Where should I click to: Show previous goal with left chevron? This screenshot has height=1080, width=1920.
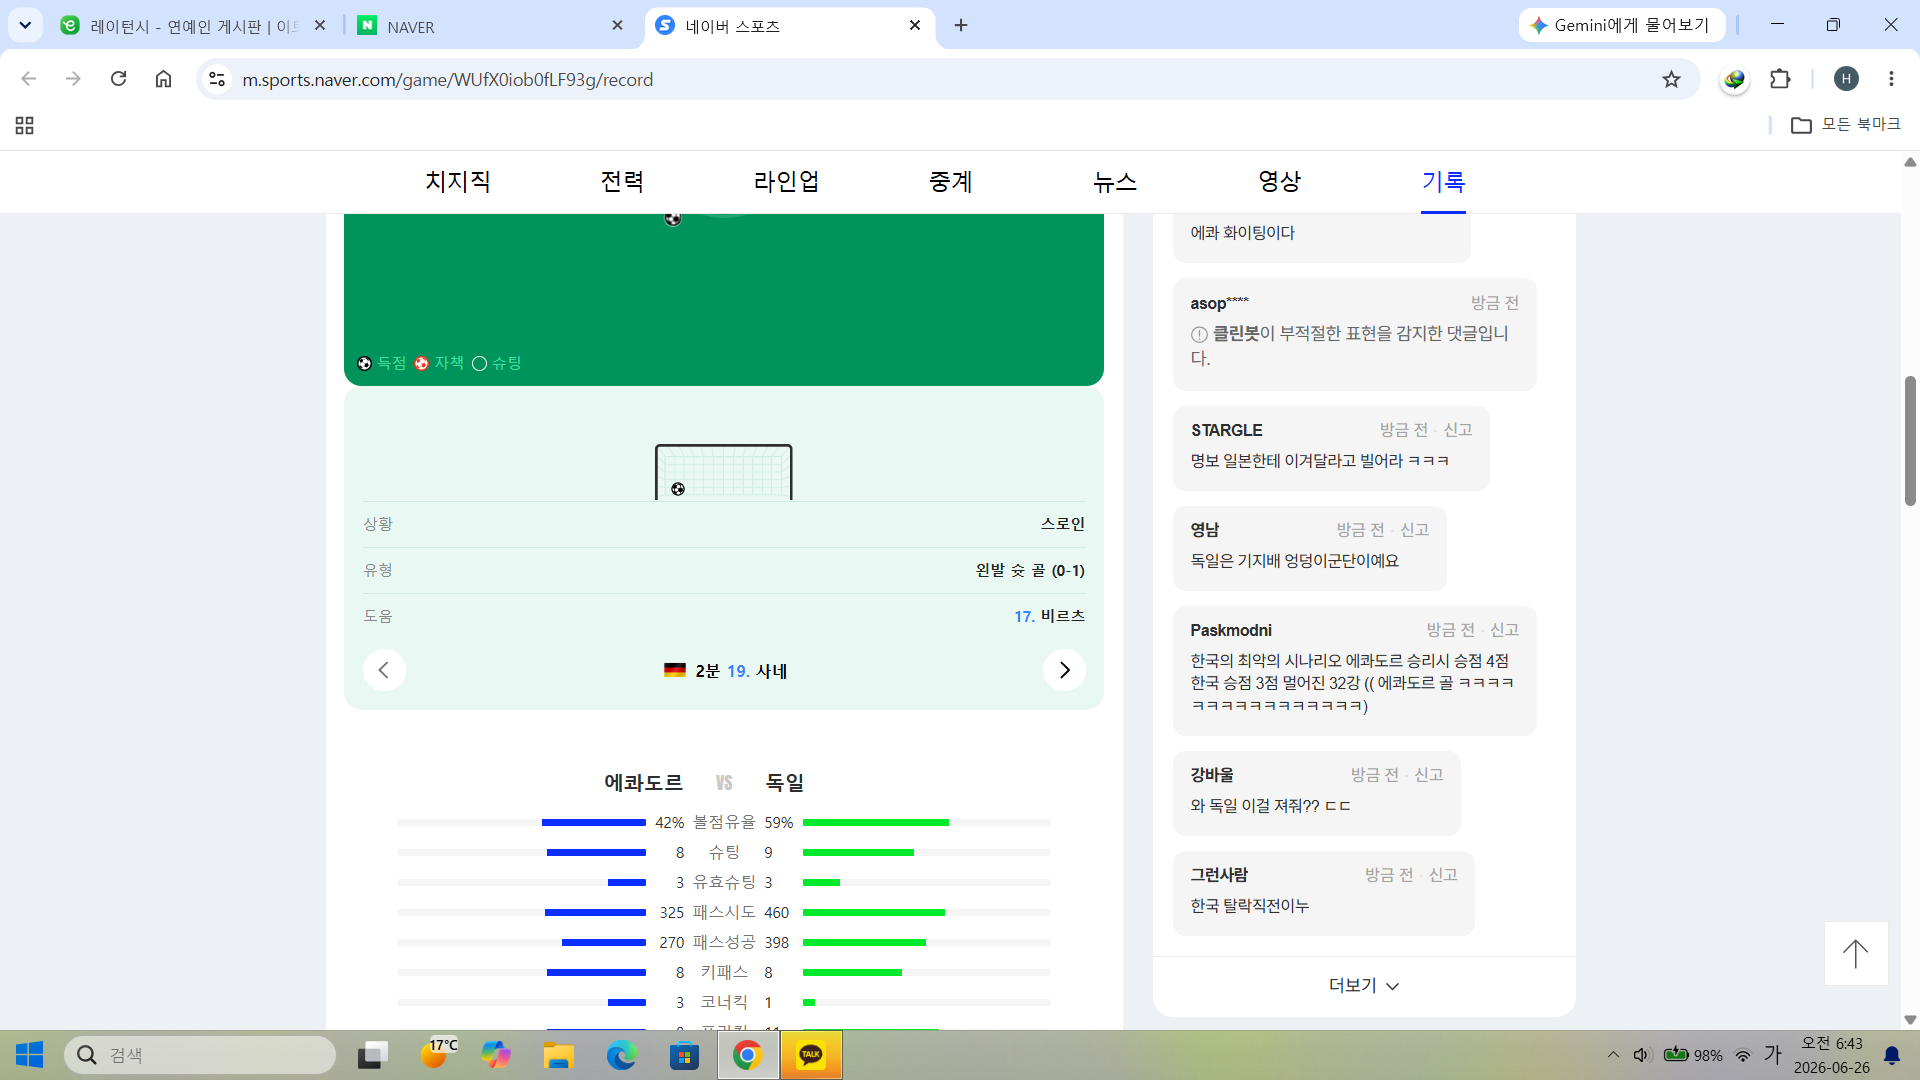(384, 670)
